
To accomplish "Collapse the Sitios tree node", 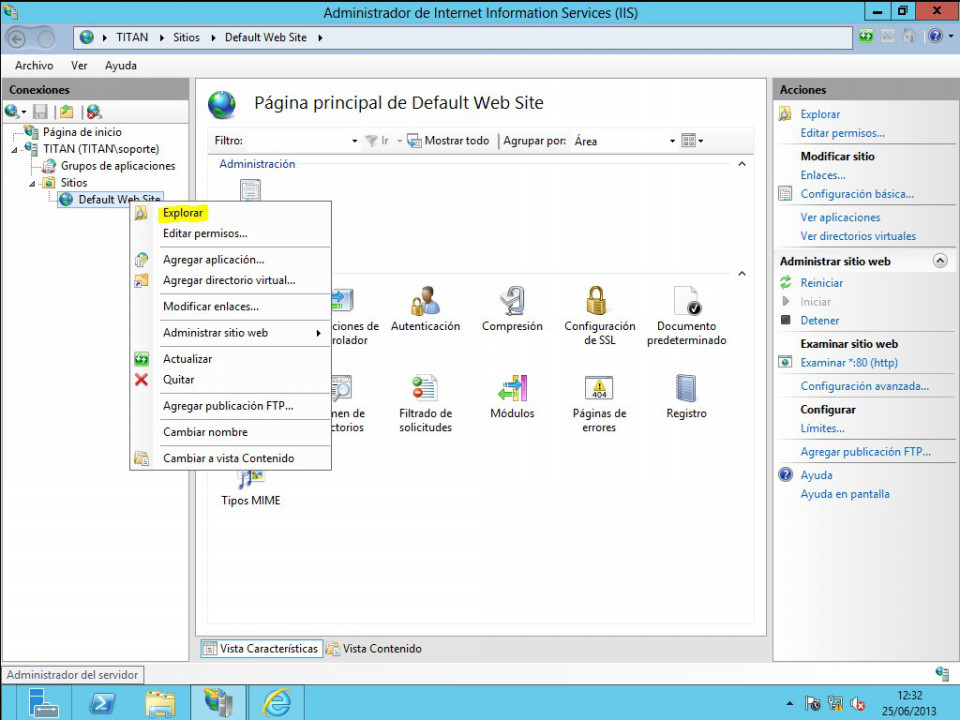I will point(32,183).
